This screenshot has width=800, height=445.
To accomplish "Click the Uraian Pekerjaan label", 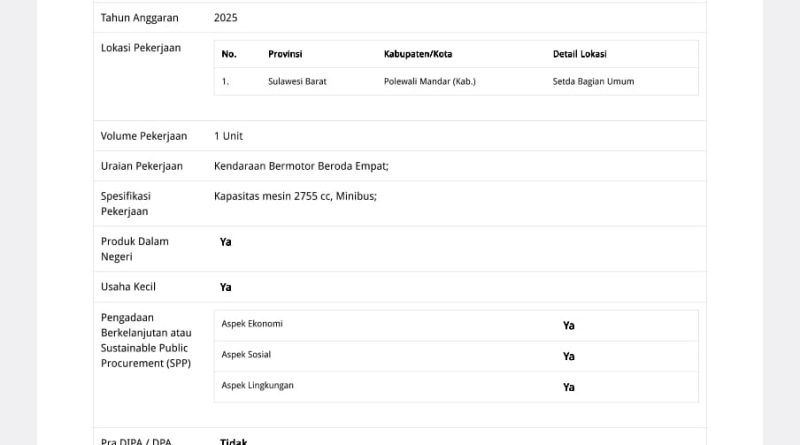I will (142, 166).
